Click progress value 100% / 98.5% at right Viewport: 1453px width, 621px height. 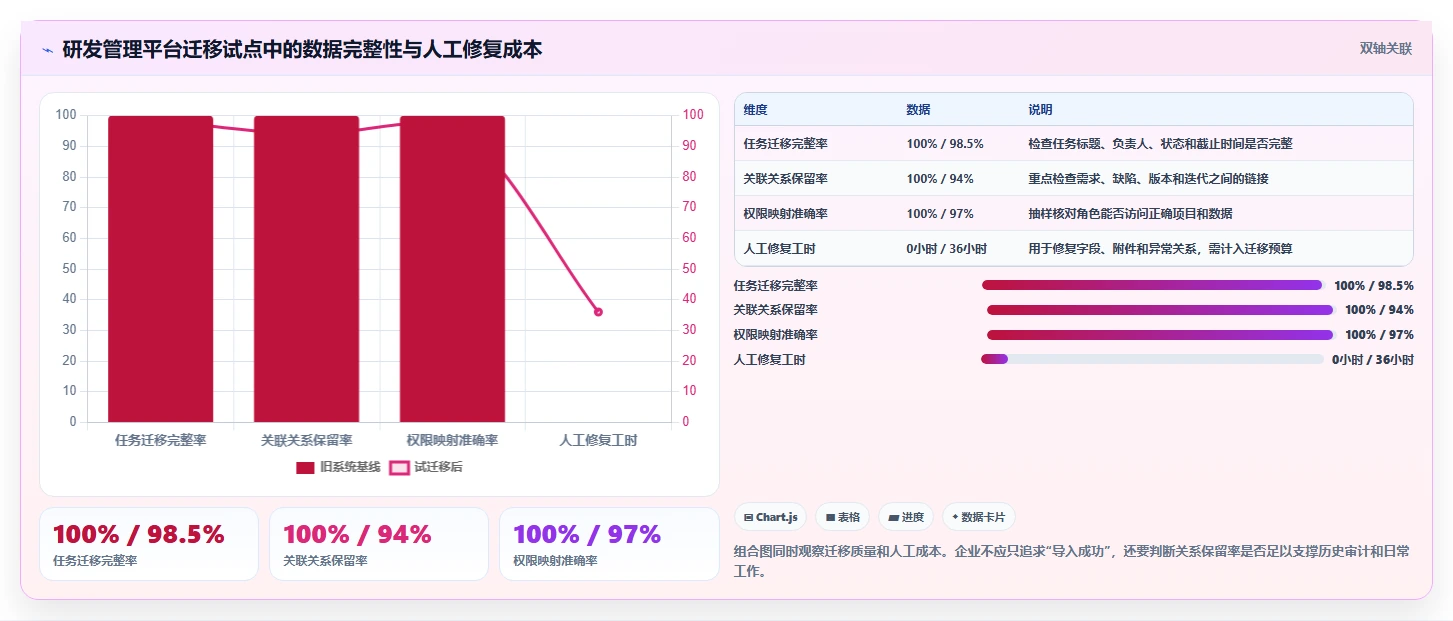click(x=1374, y=285)
